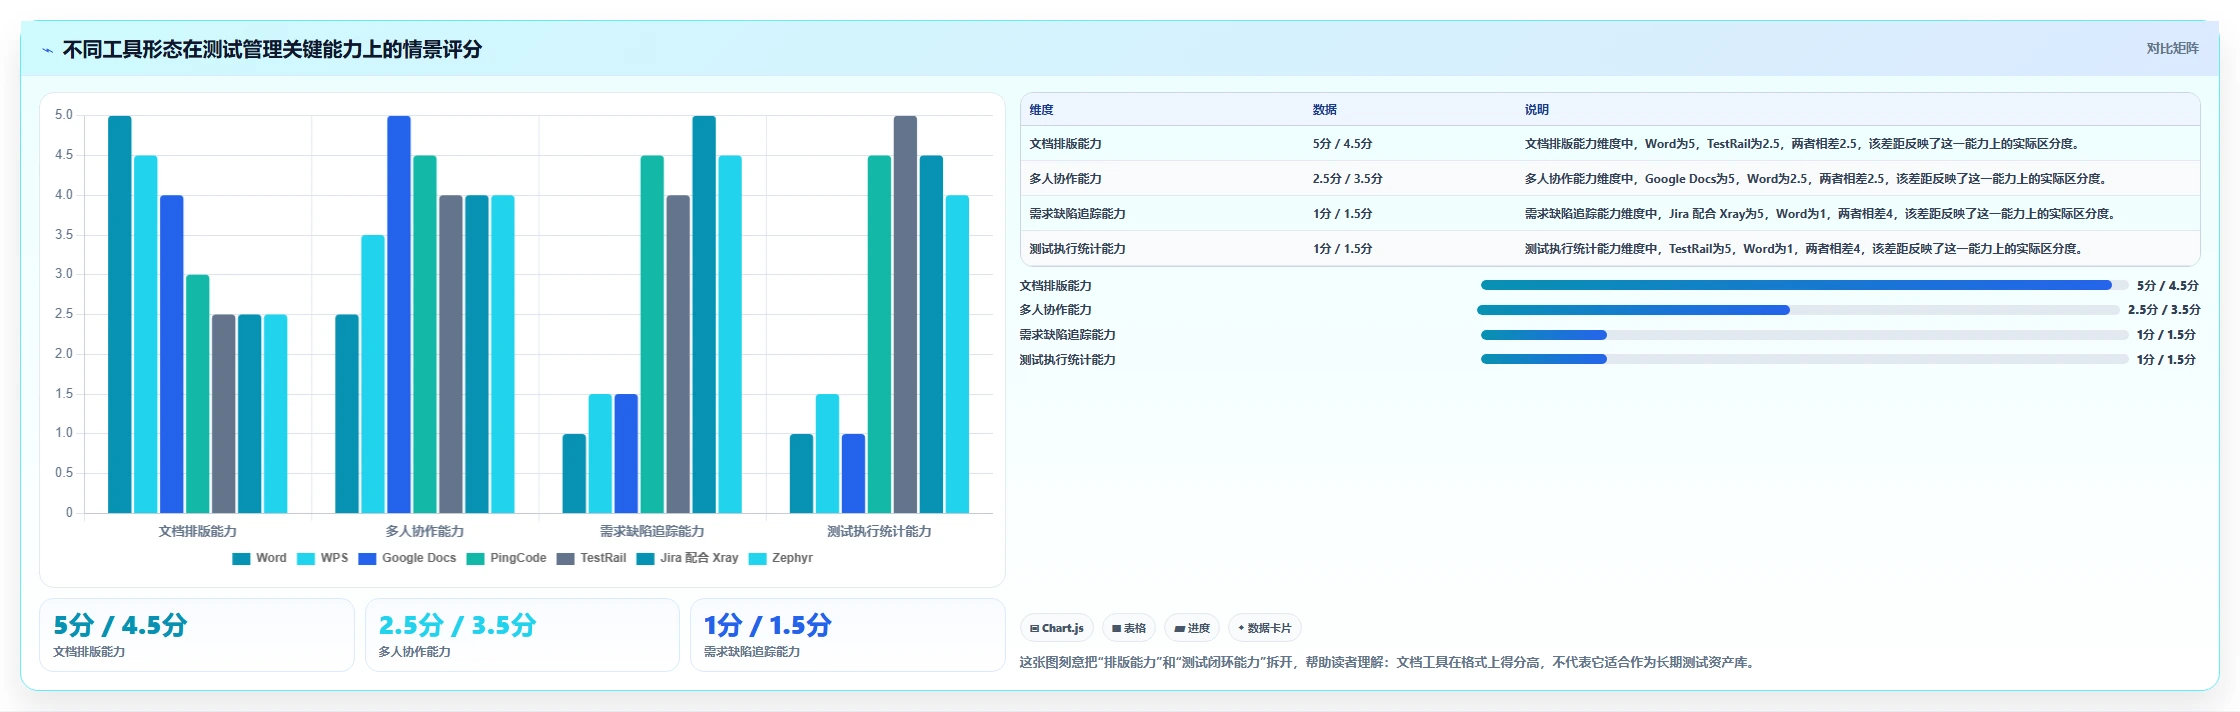
Task: Click the 5分 / 4.5分 table data cell
Action: click(1342, 144)
